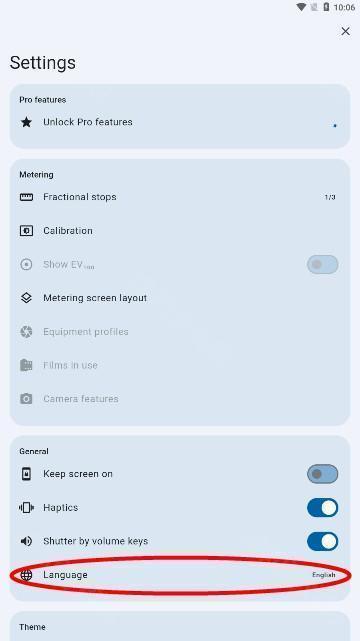Click the globe icon next to Language
360x641 pixels.
pyautogui.click(x=26, y=575)
